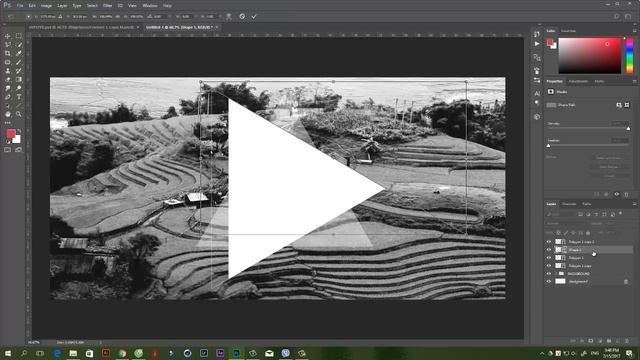This screenshot has width=640, height=360.
Task: Open Chrome from the taskbar
Action: (122, 353)
